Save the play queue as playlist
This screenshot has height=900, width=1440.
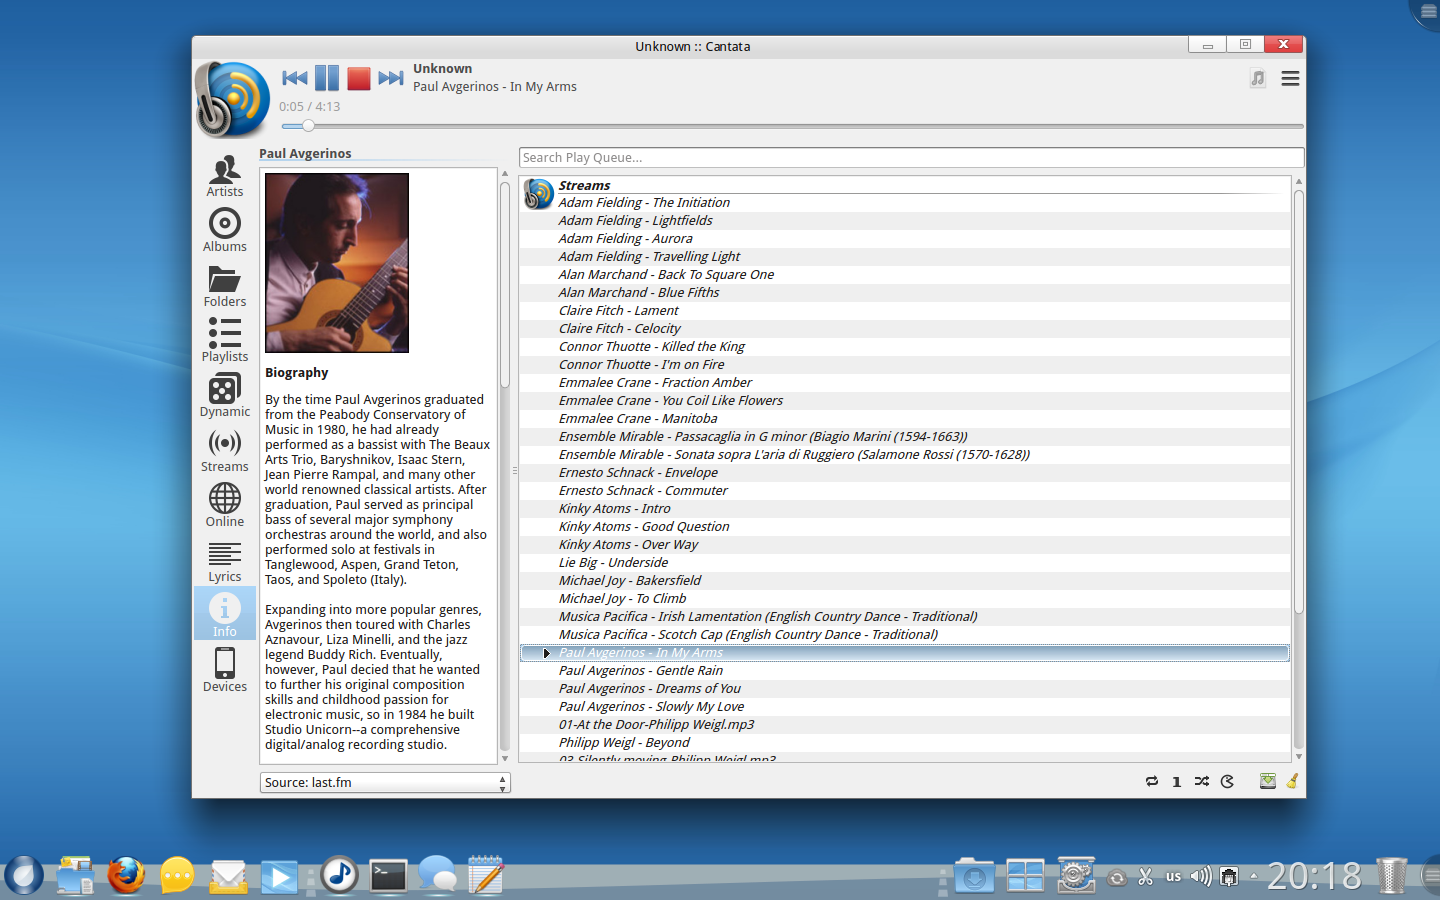[x=1267, y=781]
